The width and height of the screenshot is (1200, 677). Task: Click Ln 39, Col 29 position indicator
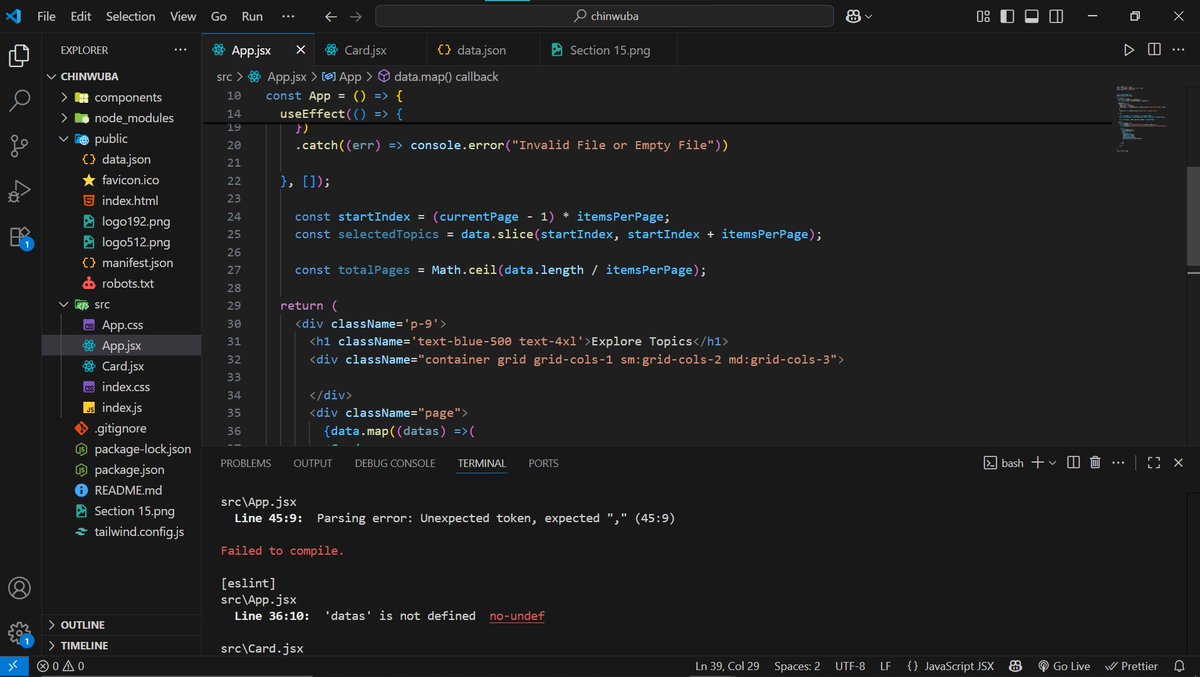coord(729,666)
